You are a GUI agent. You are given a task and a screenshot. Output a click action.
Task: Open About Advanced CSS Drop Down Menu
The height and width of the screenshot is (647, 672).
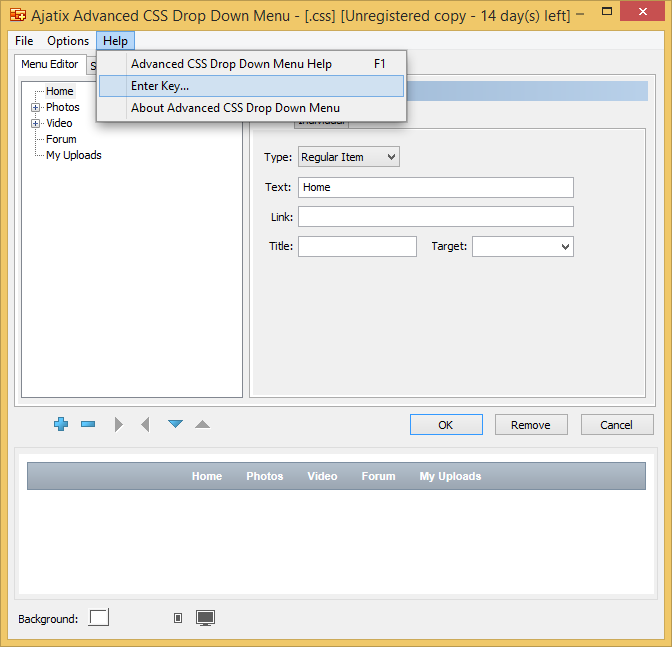(251, 108)
